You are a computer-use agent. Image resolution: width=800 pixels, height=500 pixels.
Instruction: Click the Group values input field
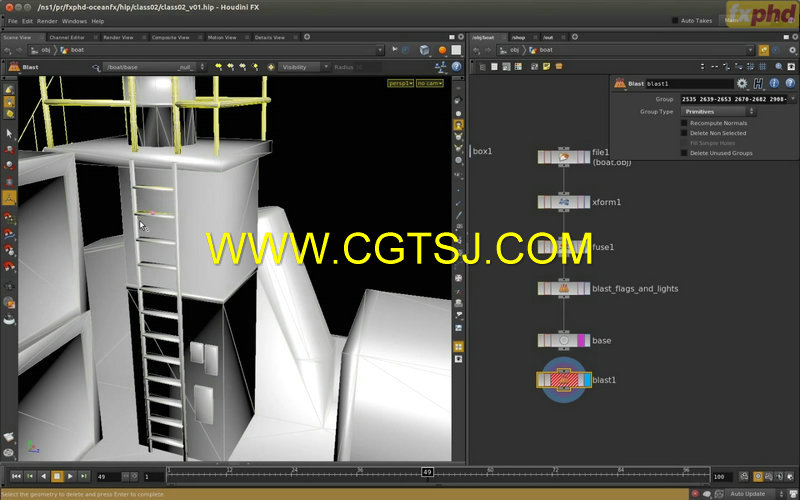(x=735, y=99)
